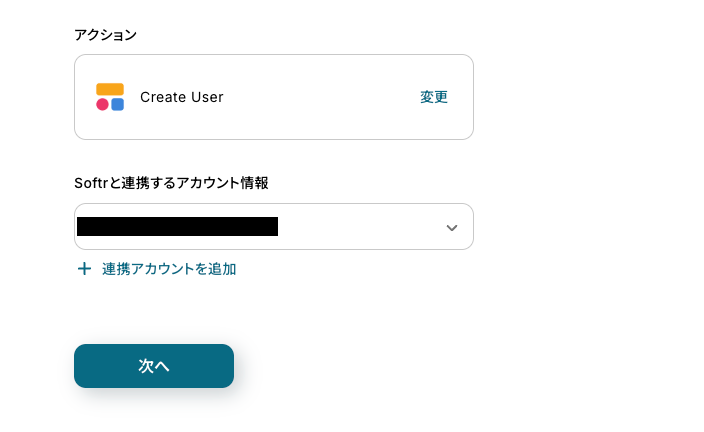704x432 pixels.
Task: Open the Softr linked account select box
Action: (273, 227)
